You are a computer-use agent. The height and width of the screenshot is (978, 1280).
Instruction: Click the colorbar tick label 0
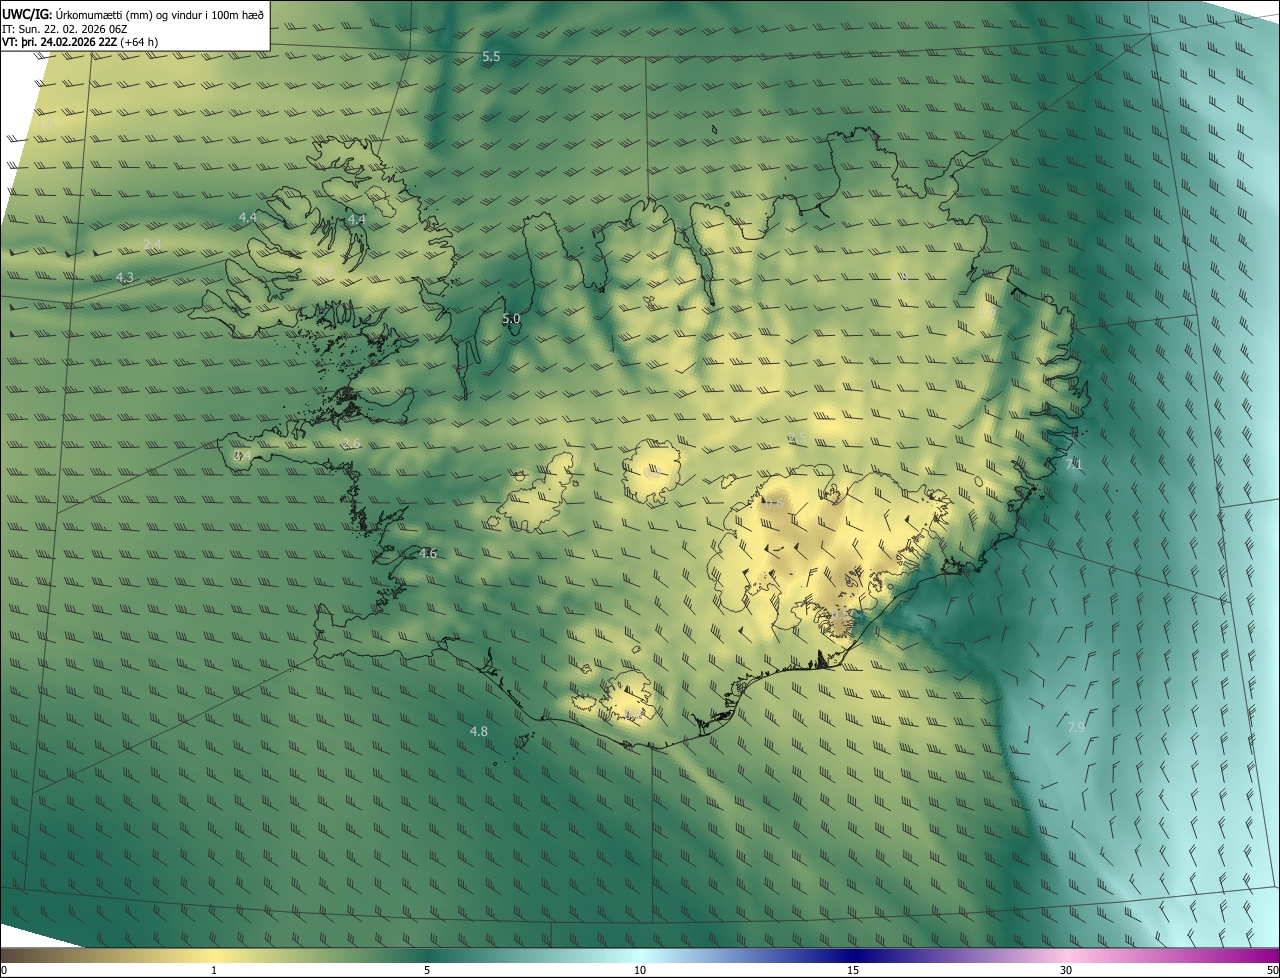[x=4, y=970]
